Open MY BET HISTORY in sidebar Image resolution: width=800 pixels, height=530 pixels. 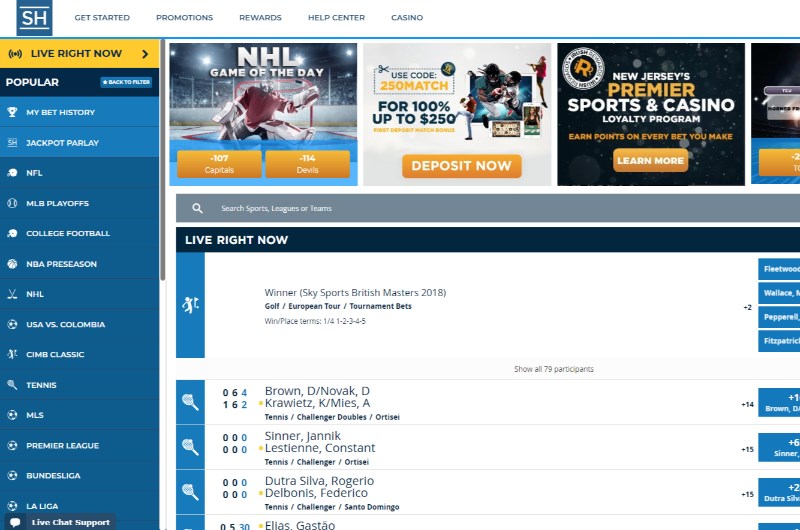[80, 112]
